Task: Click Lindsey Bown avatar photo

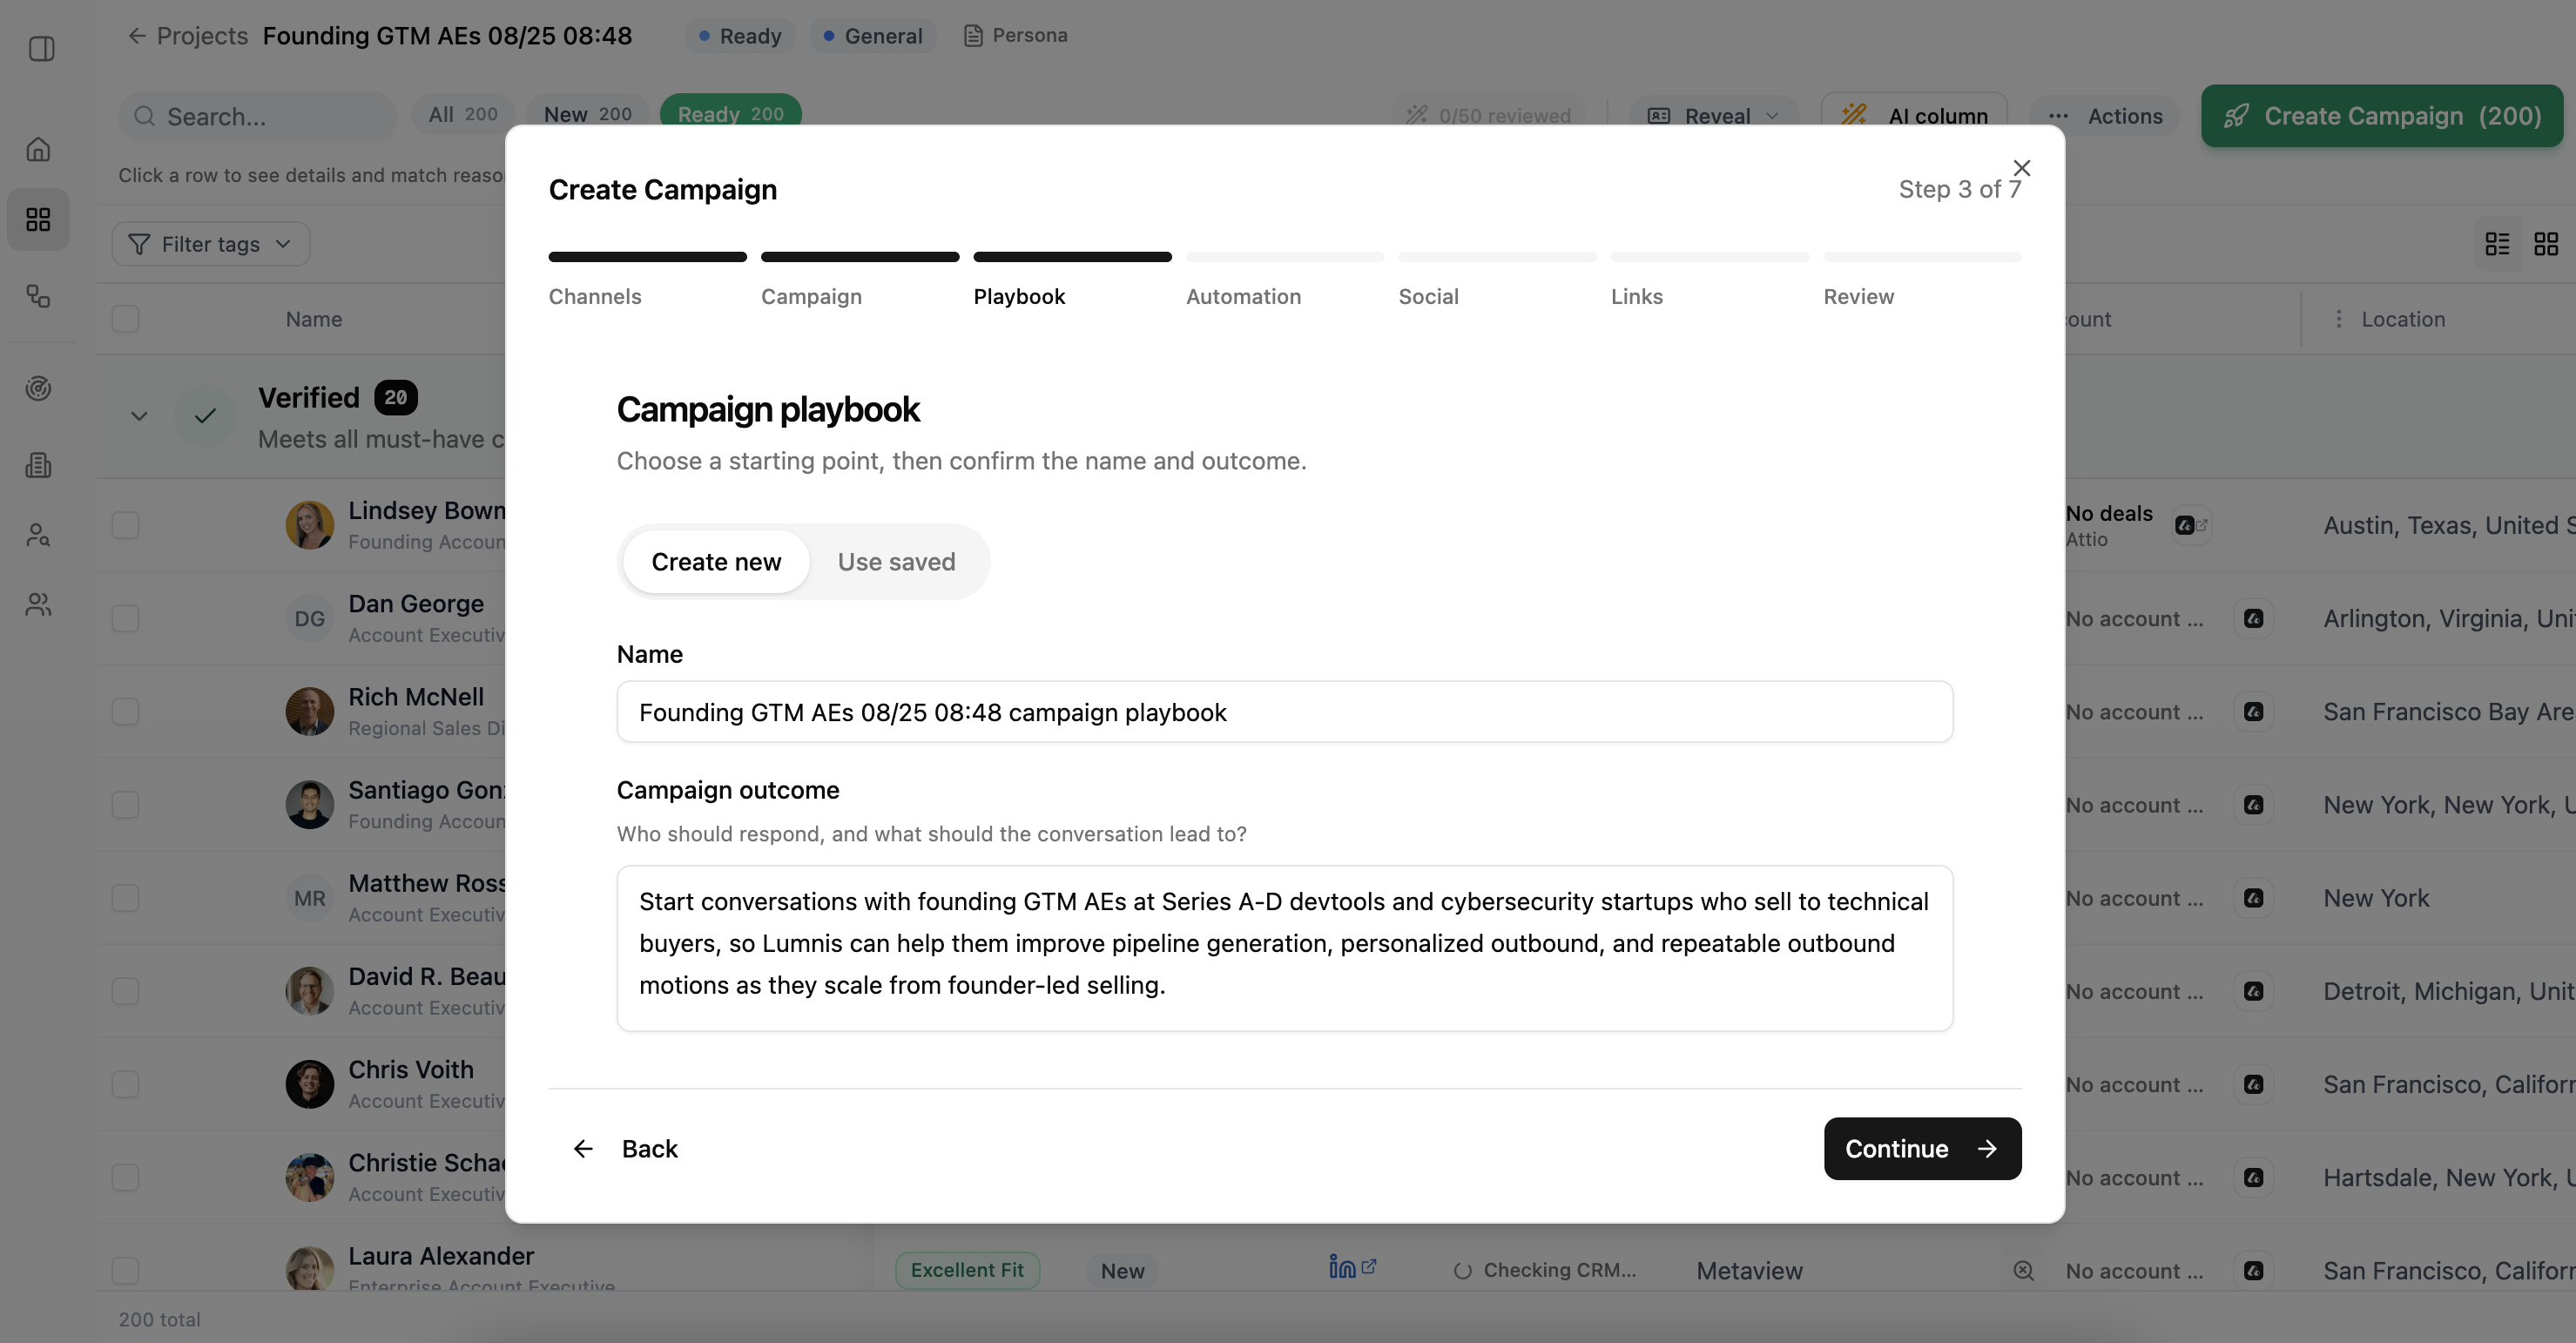Action: [309, 525]
